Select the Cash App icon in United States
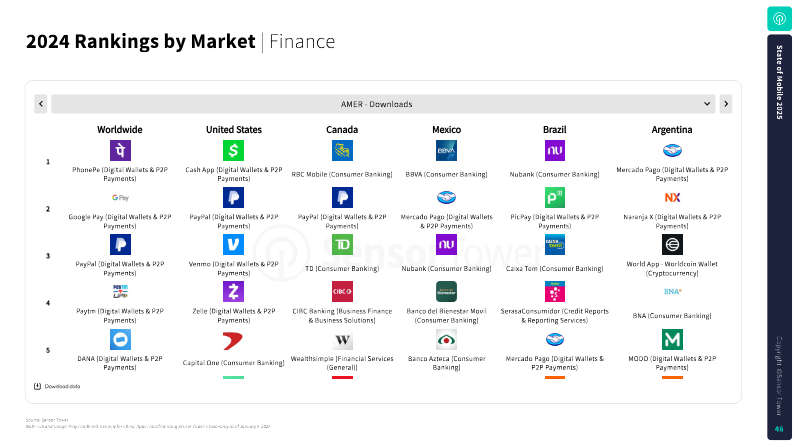800x447 pixels. (233, 151)
